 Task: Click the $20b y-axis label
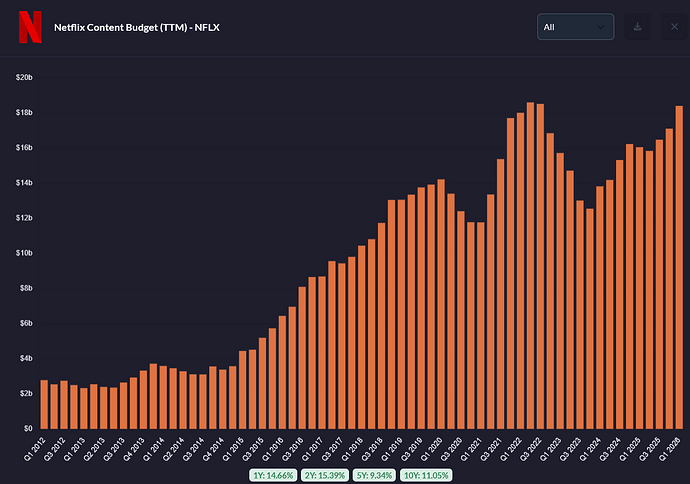click(x=24, y=77)
